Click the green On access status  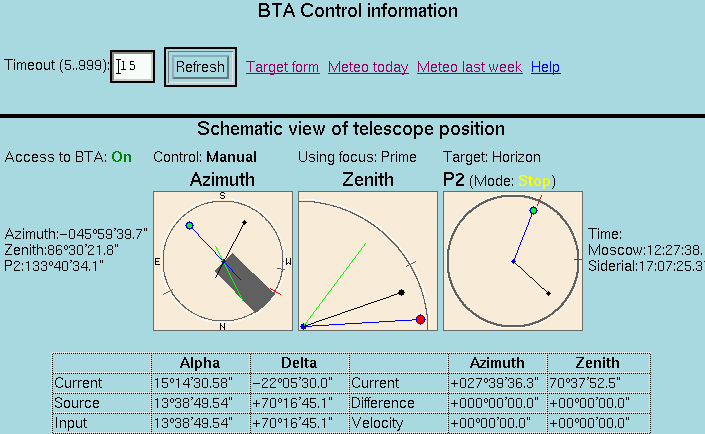tap(121, 157)
